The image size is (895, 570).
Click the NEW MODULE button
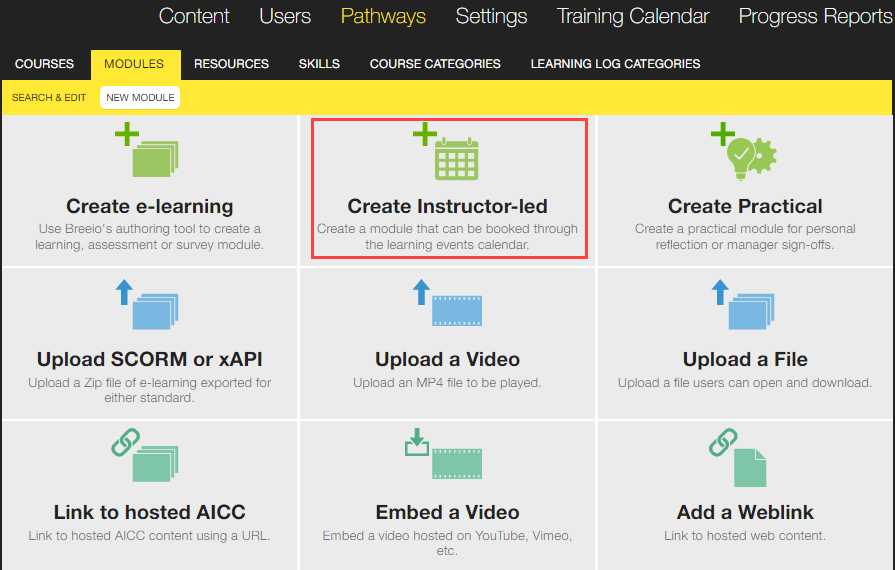coord(140,98)
